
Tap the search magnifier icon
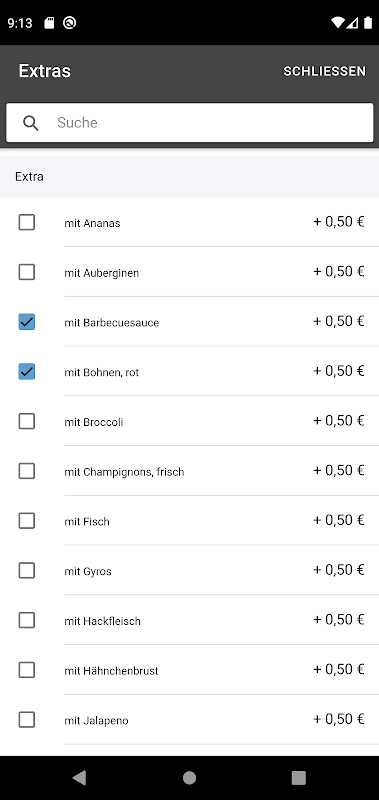31,123
